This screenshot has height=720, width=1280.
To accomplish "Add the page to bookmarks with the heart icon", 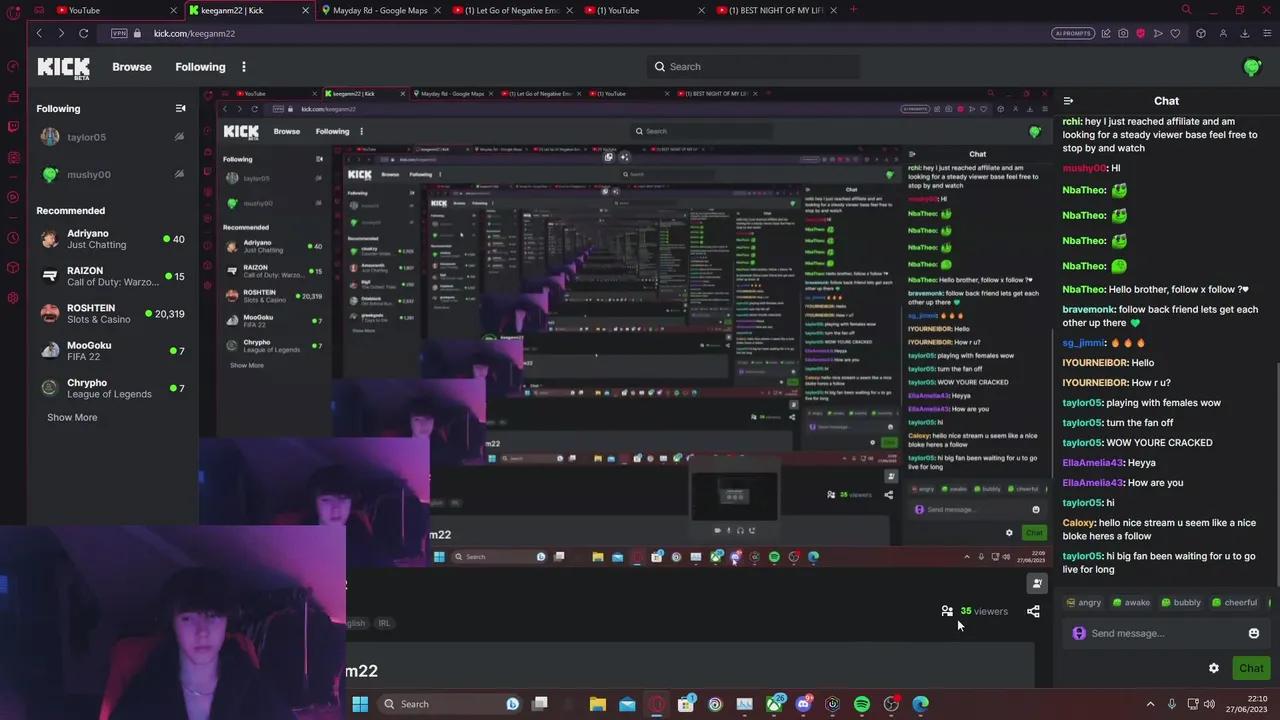I will coord(1175,33).
